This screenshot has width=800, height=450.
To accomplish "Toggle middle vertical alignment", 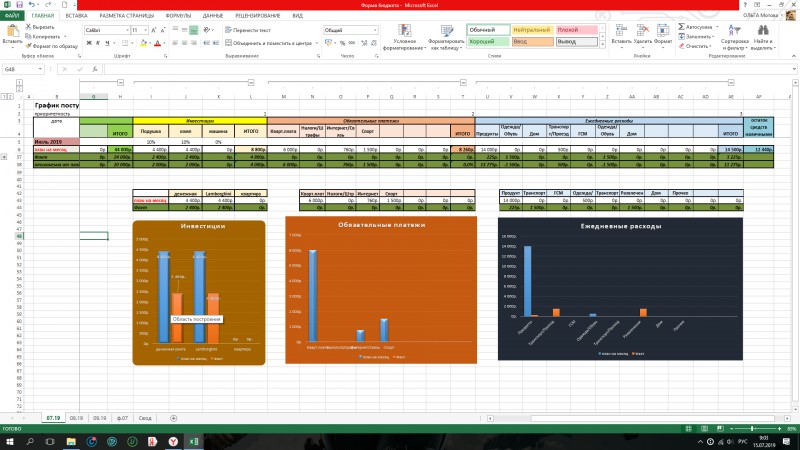I will tap(184, 30).
